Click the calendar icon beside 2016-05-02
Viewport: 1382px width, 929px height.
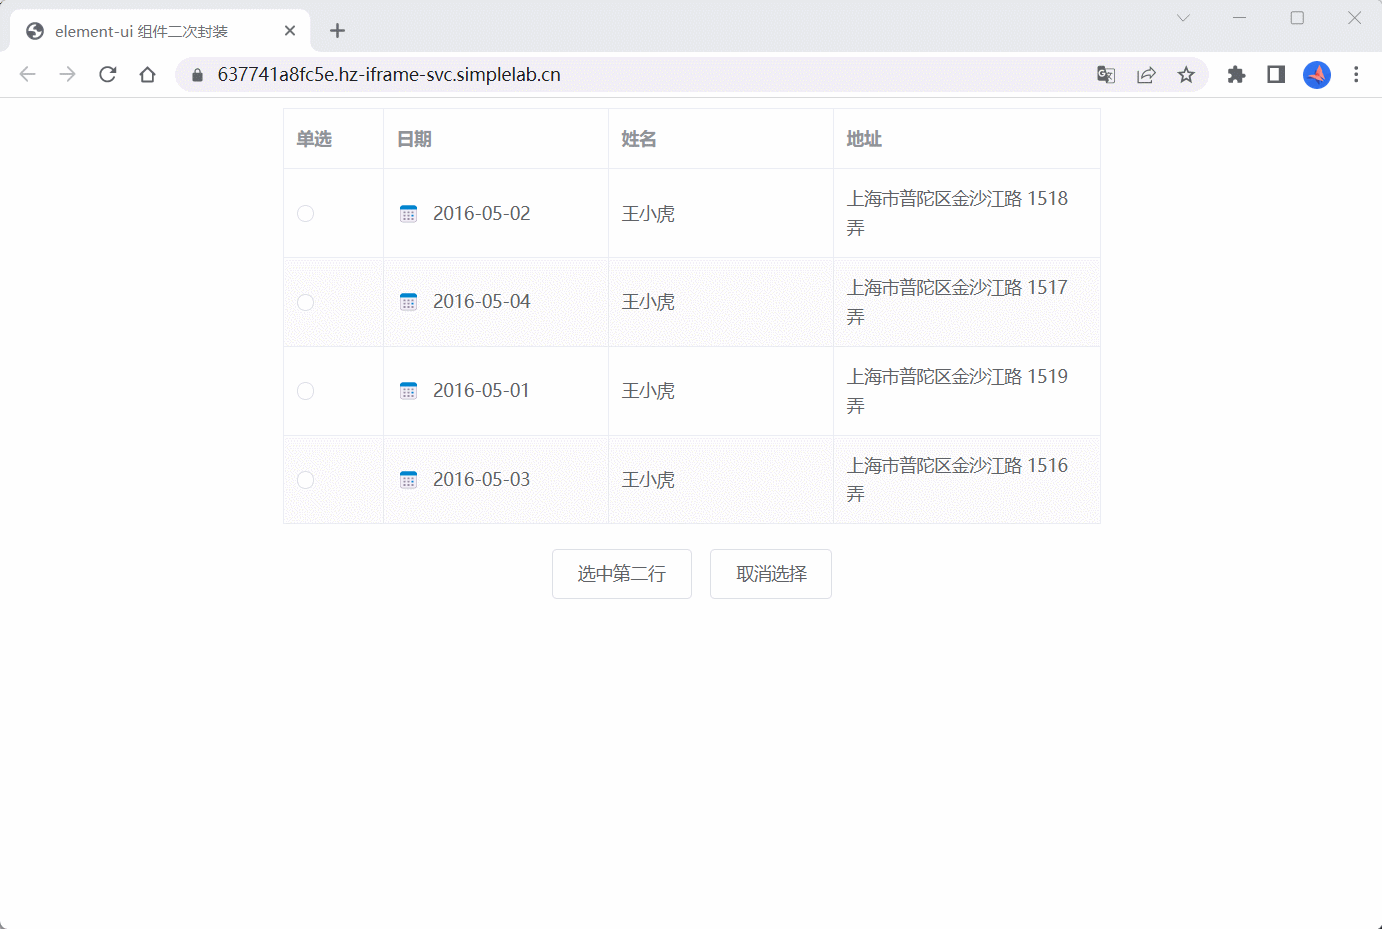coord(408,214)
